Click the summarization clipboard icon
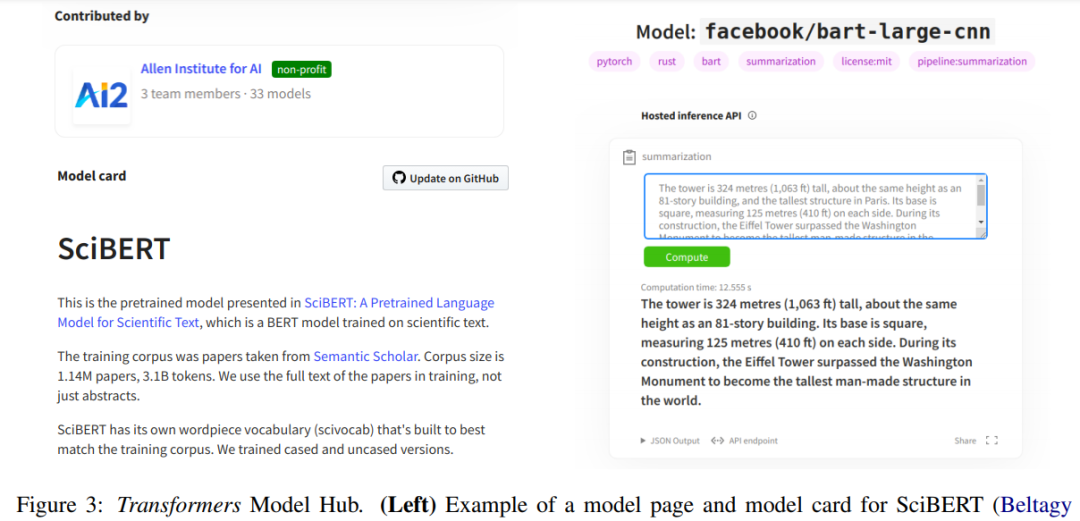Screen dimensions: 1080x521 (629, 157)
